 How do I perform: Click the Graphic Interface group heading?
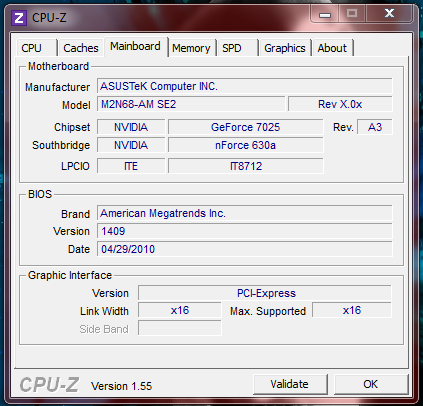pyautogui.click(x=70, y=275)
